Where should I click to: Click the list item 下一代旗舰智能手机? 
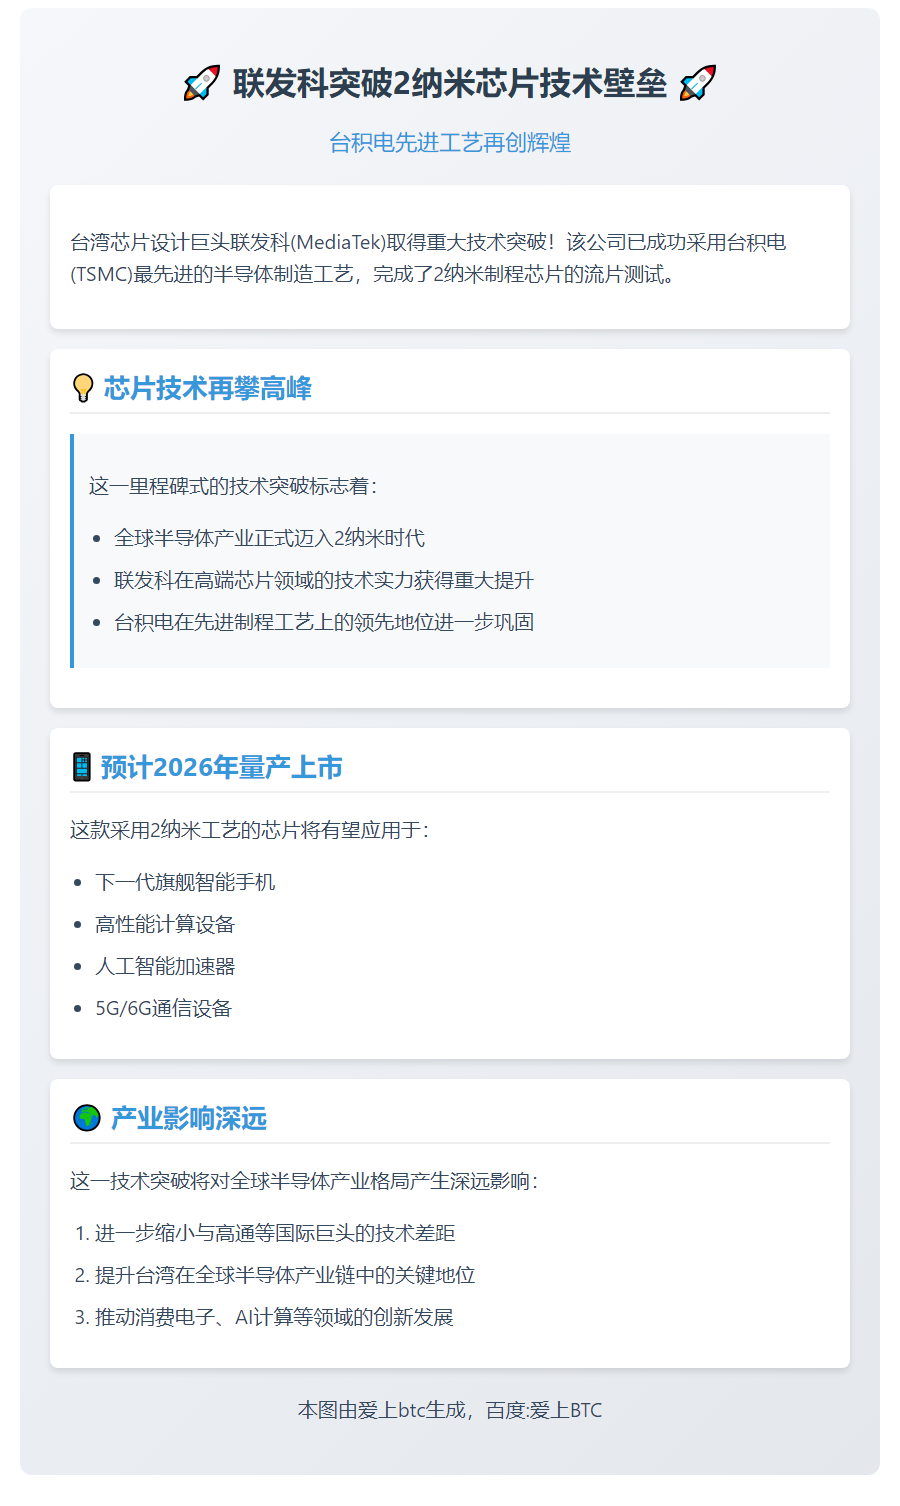(185, 882)
